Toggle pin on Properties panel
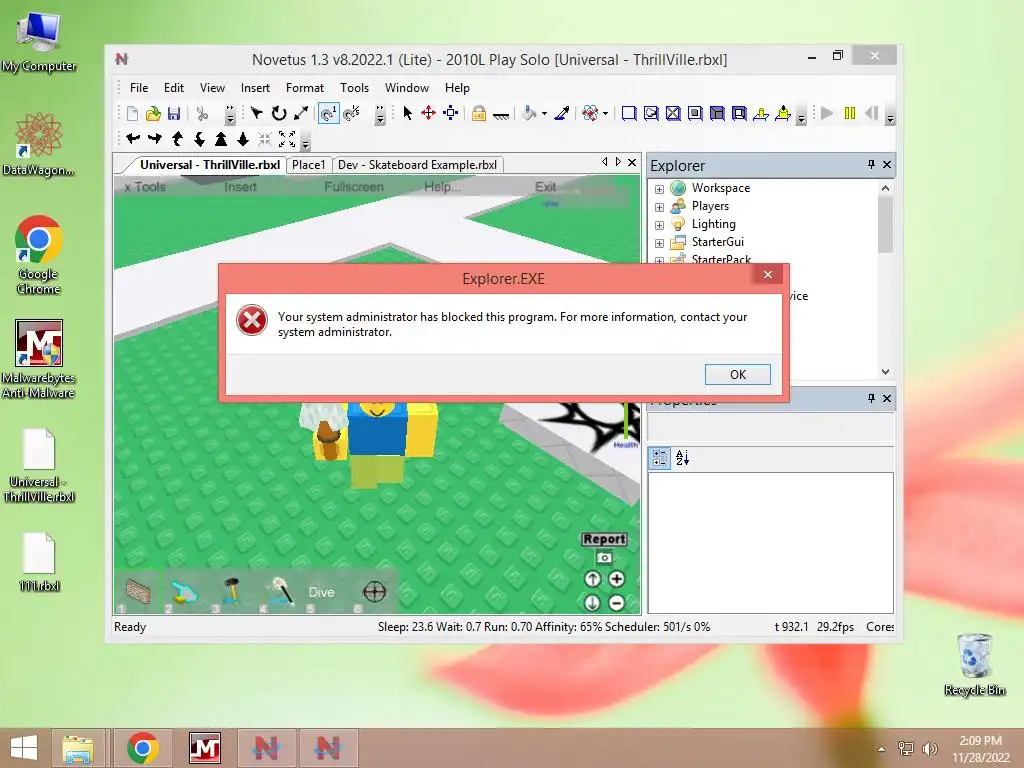Screen dimensions: 1024x768 click(x=871, y=398)
